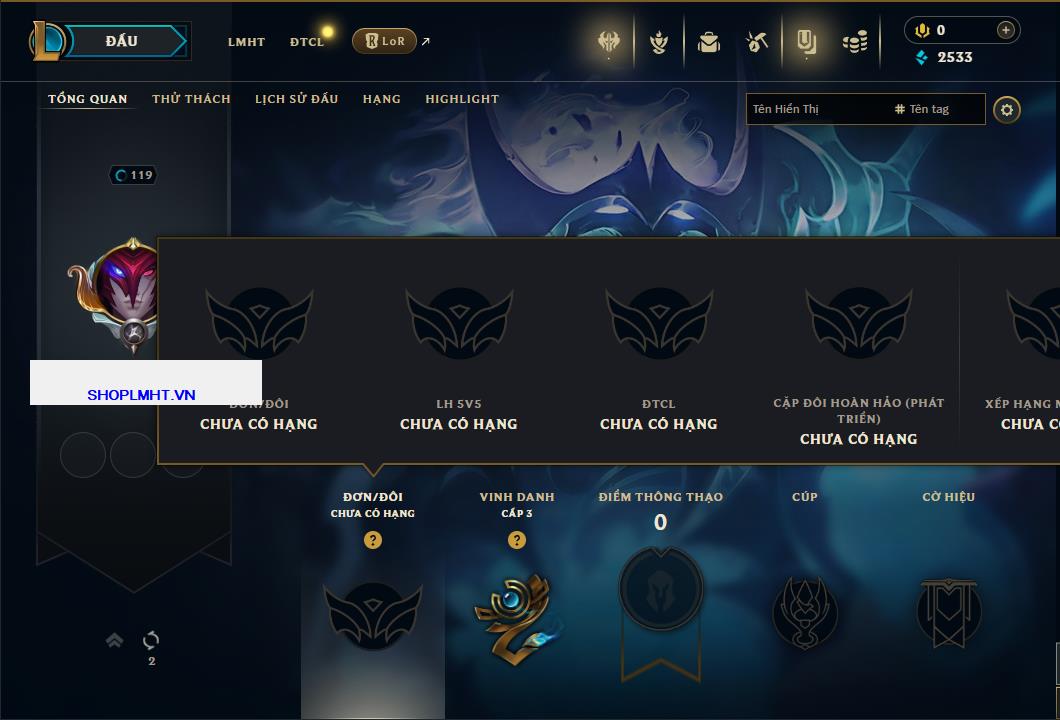Click the reroll refresh icon with count 2

pos(151,640)
